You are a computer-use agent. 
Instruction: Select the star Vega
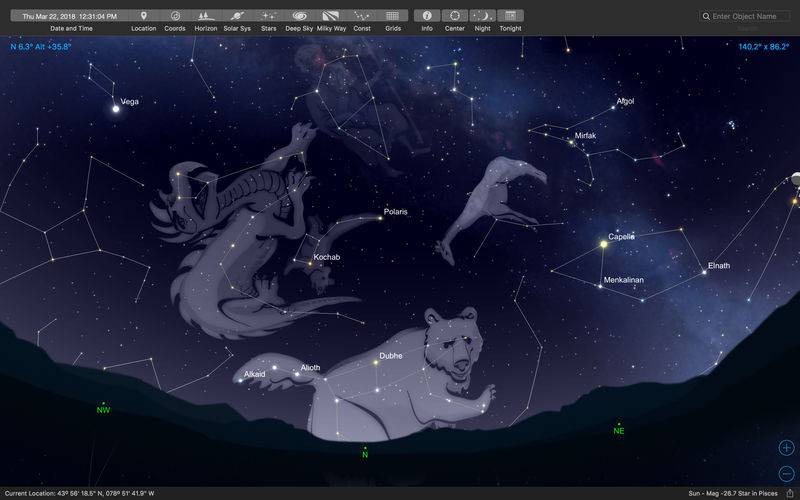(x=116, y=109)
